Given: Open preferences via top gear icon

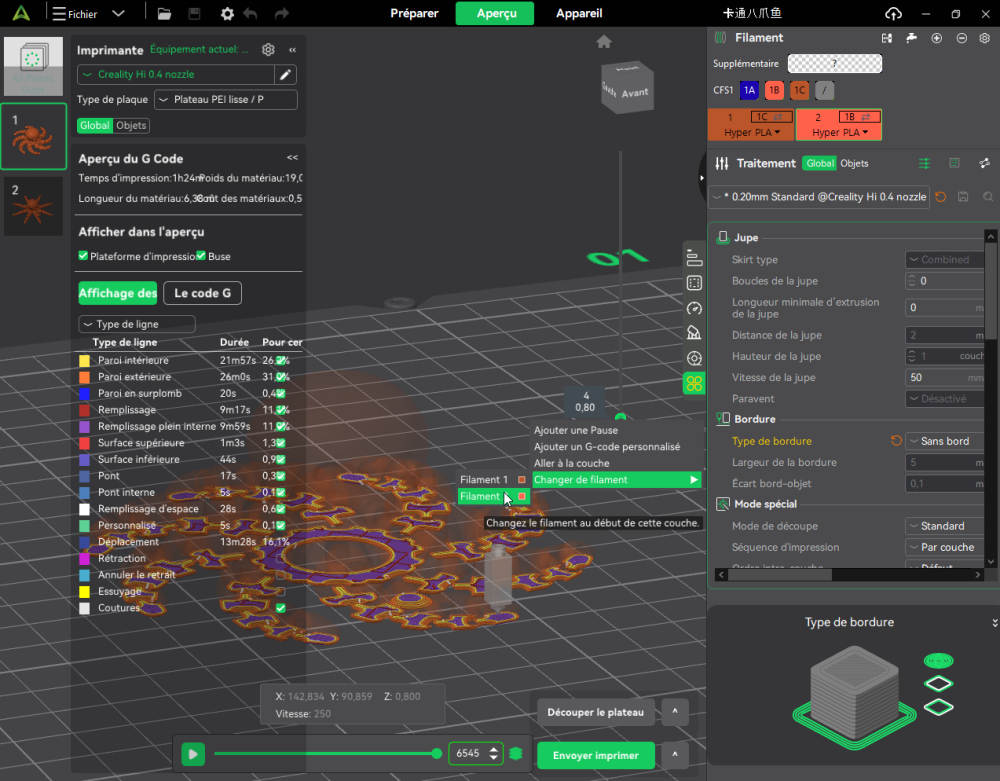Looking at the screenshot, I should [227, 13].
